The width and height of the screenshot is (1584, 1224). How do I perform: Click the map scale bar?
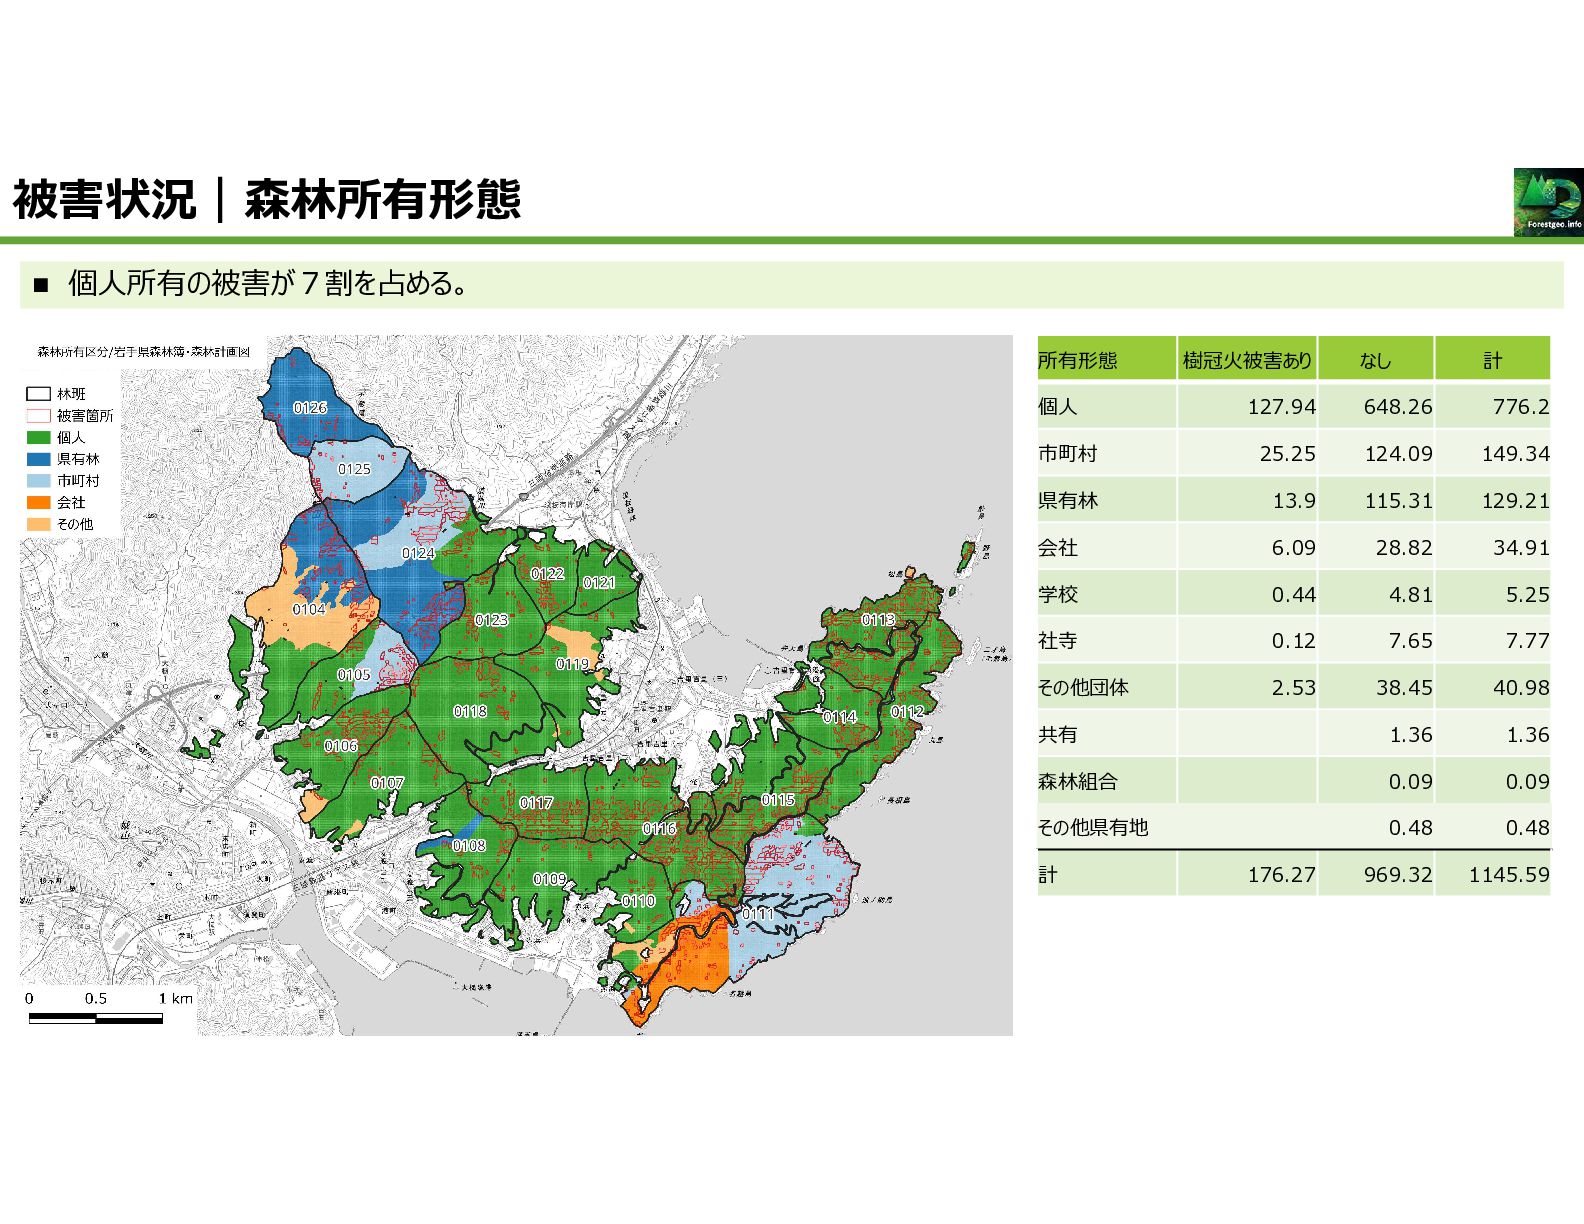96,1018
